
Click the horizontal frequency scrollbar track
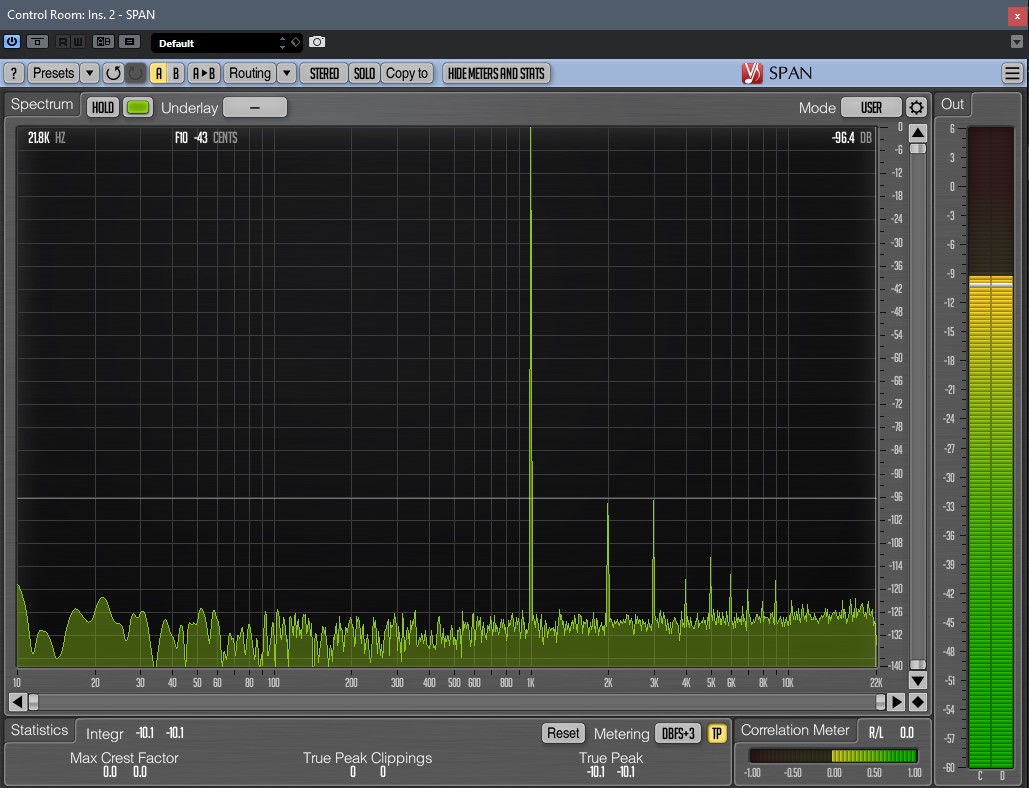pyautogui.click(x=457, y=702)
